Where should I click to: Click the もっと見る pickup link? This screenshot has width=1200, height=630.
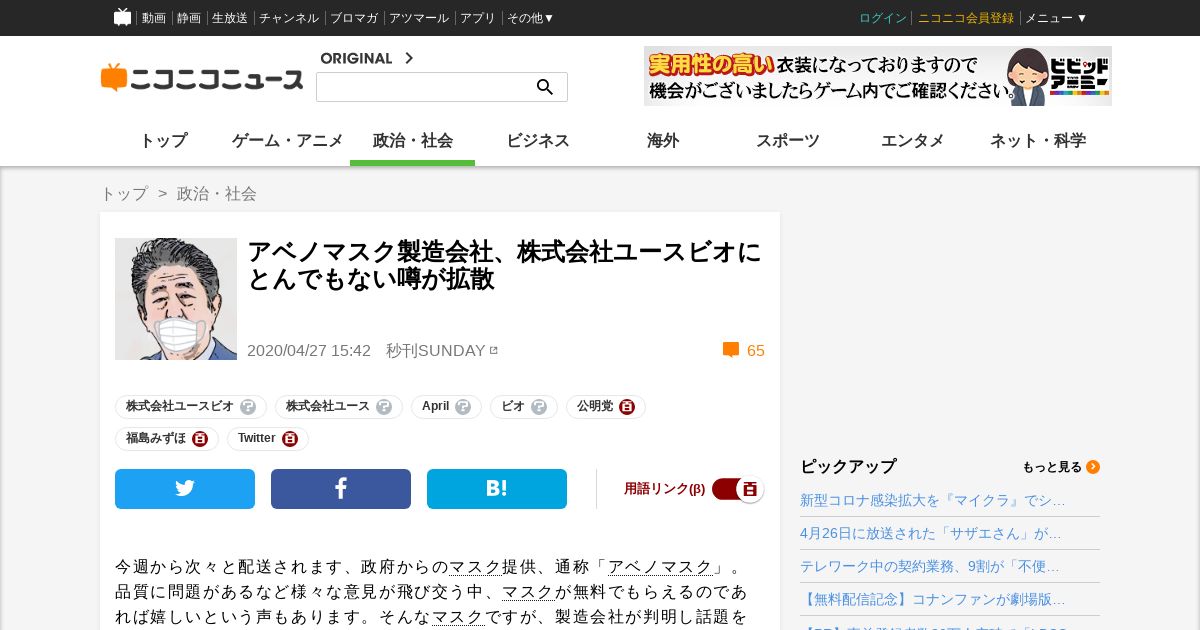coord(1052,467)
